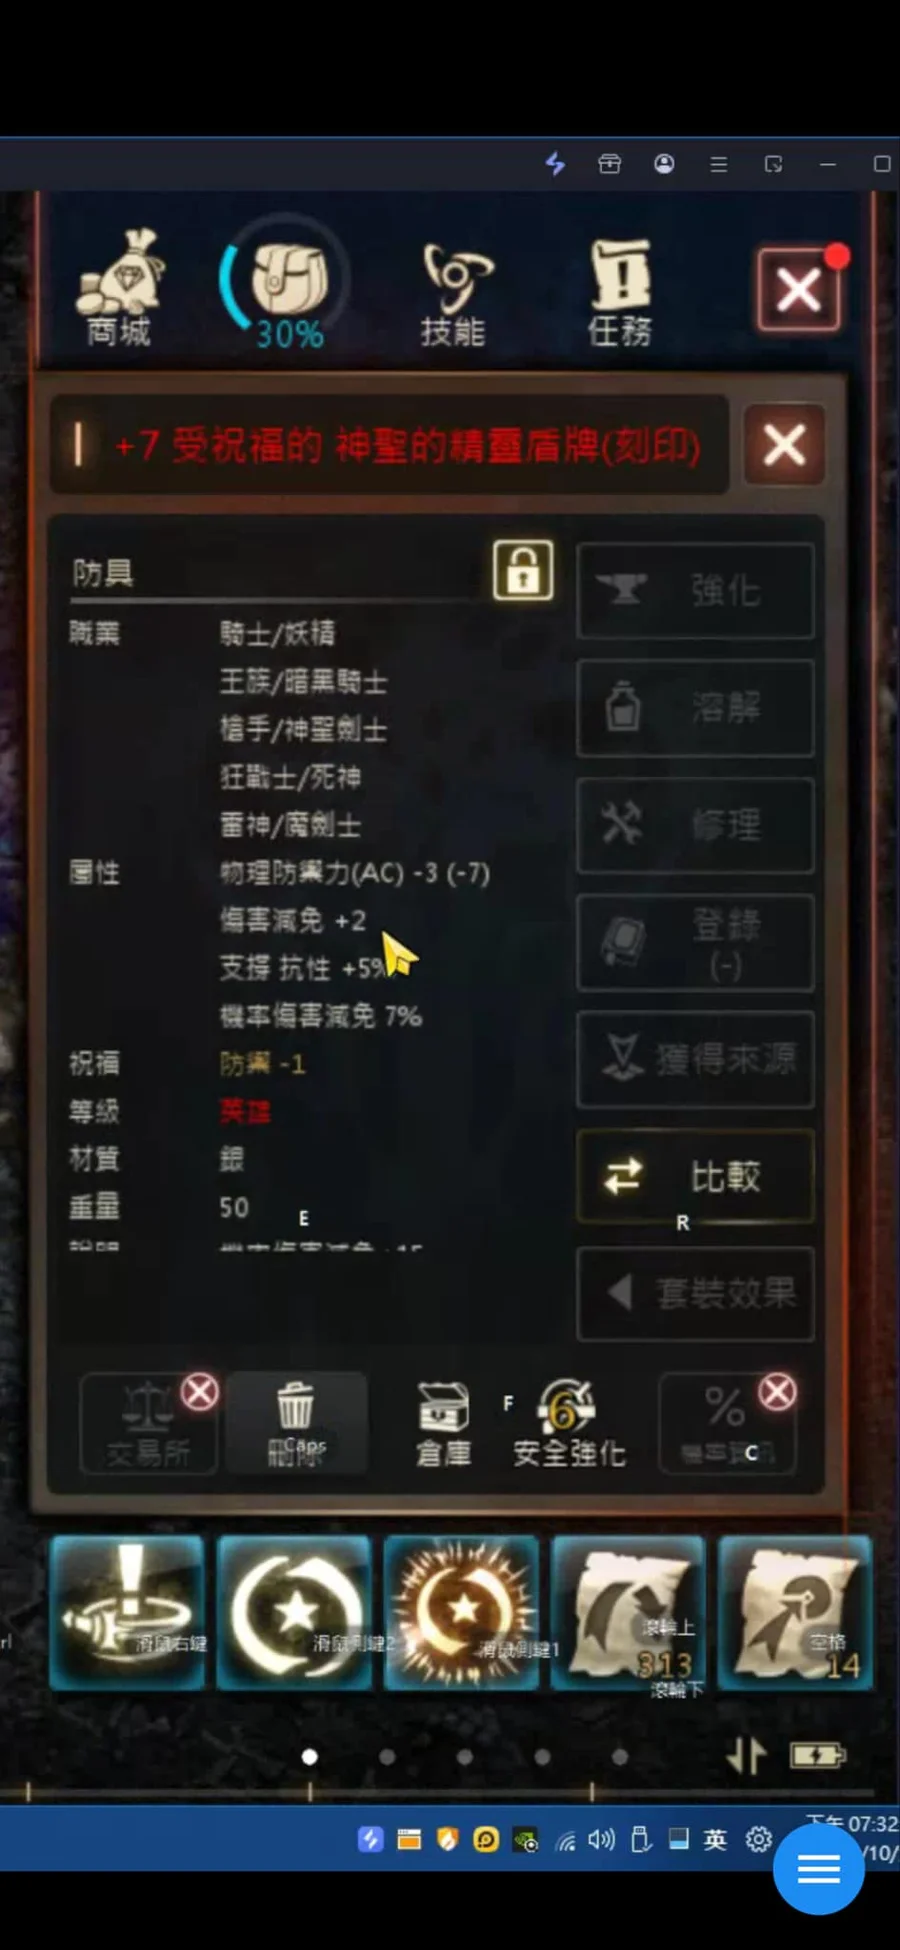Use the scroll quick-slot showing 14

(x=796, y=1613)
